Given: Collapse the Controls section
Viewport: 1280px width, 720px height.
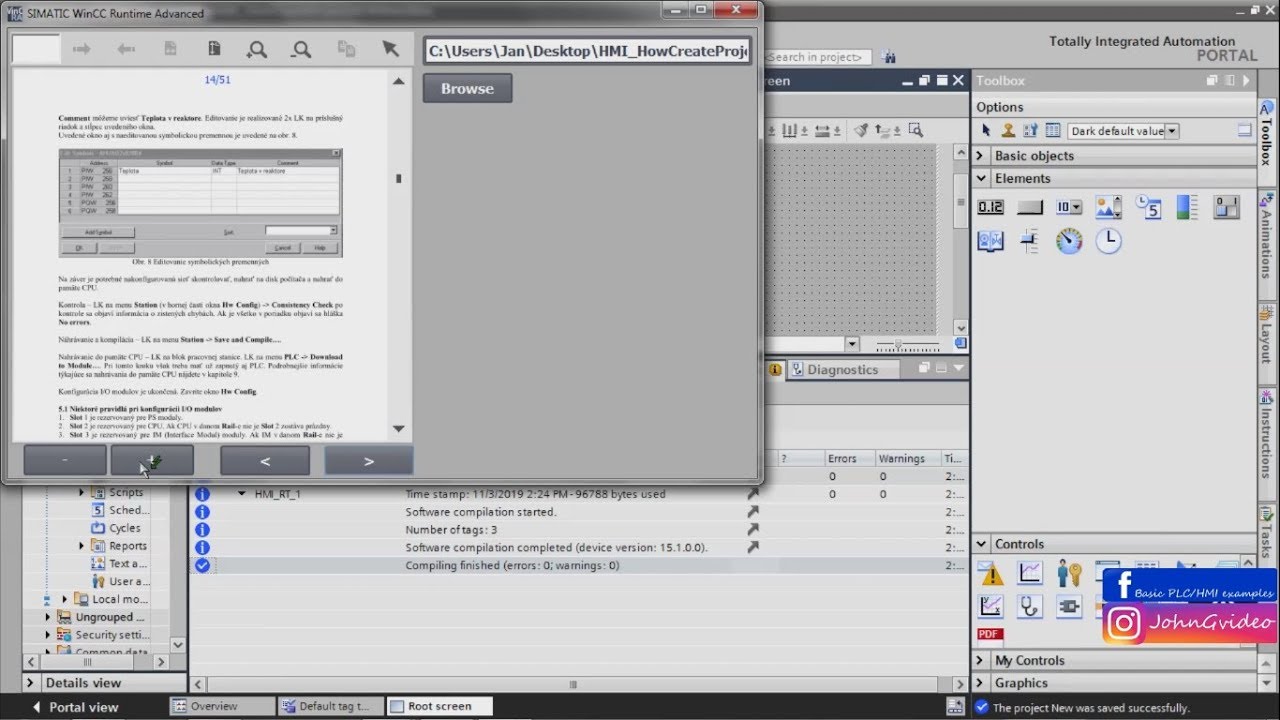Looking at the screenshot, I should pyautogui.click(x=981, y=544).
